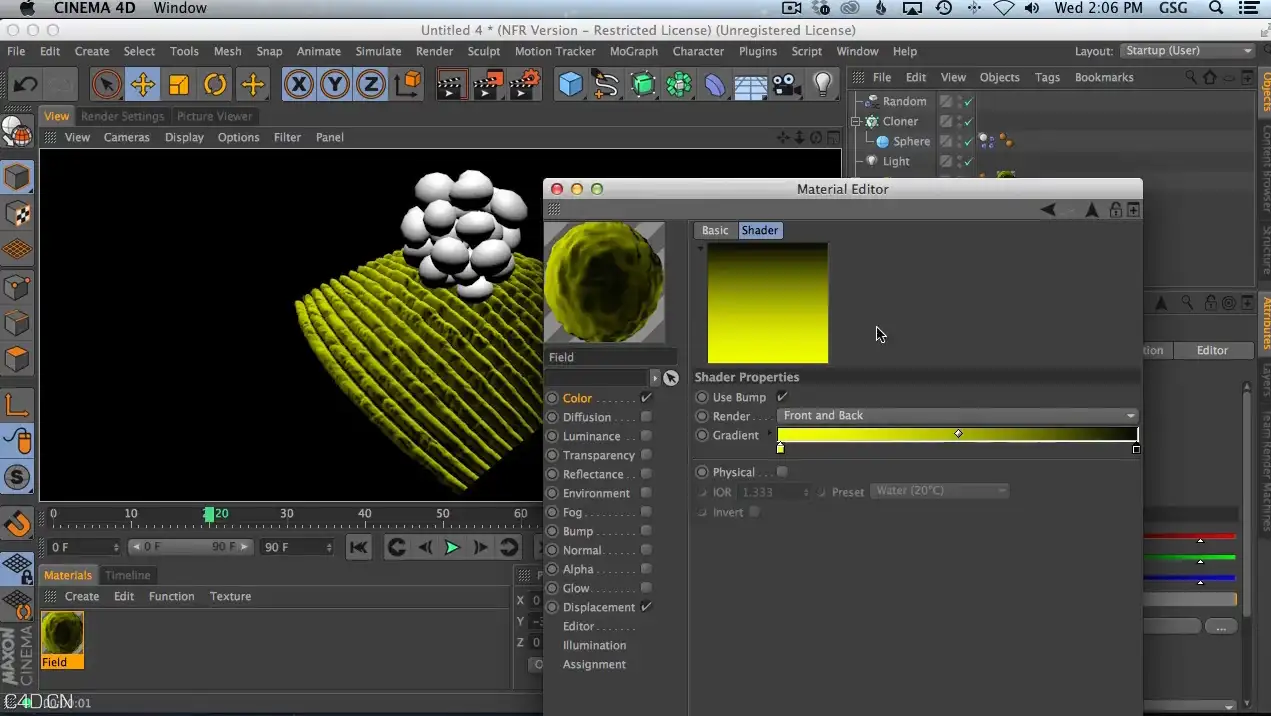Open the MoGraph menu

pos(634,51)
